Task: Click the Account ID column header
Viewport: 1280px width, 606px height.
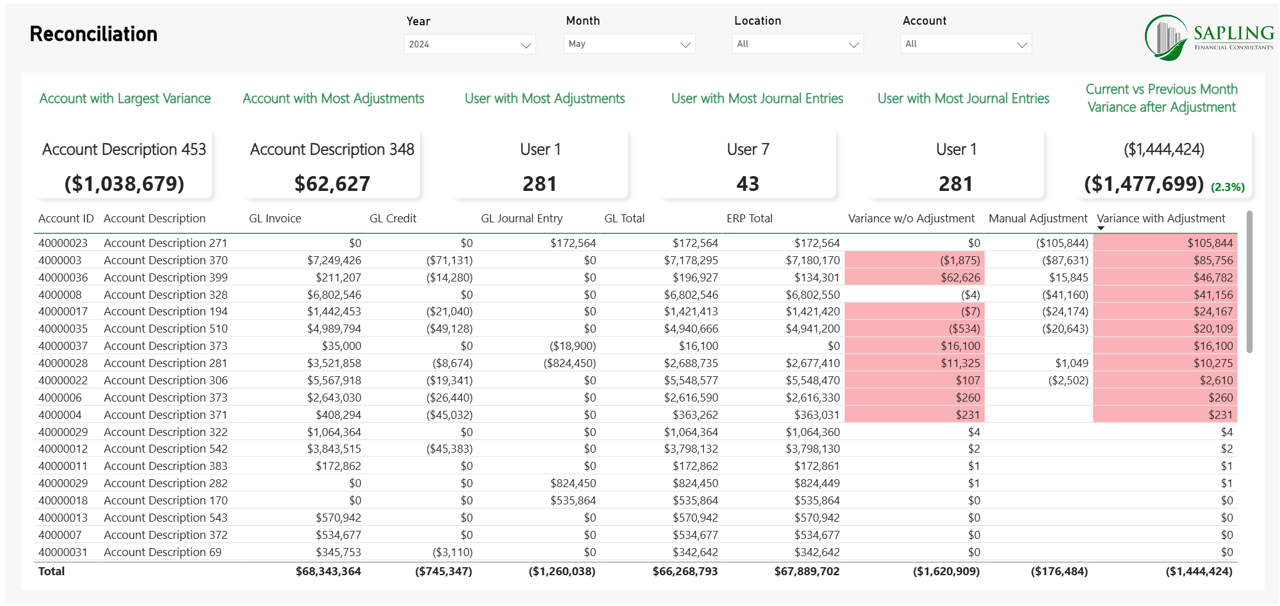Action: point(65,218)
